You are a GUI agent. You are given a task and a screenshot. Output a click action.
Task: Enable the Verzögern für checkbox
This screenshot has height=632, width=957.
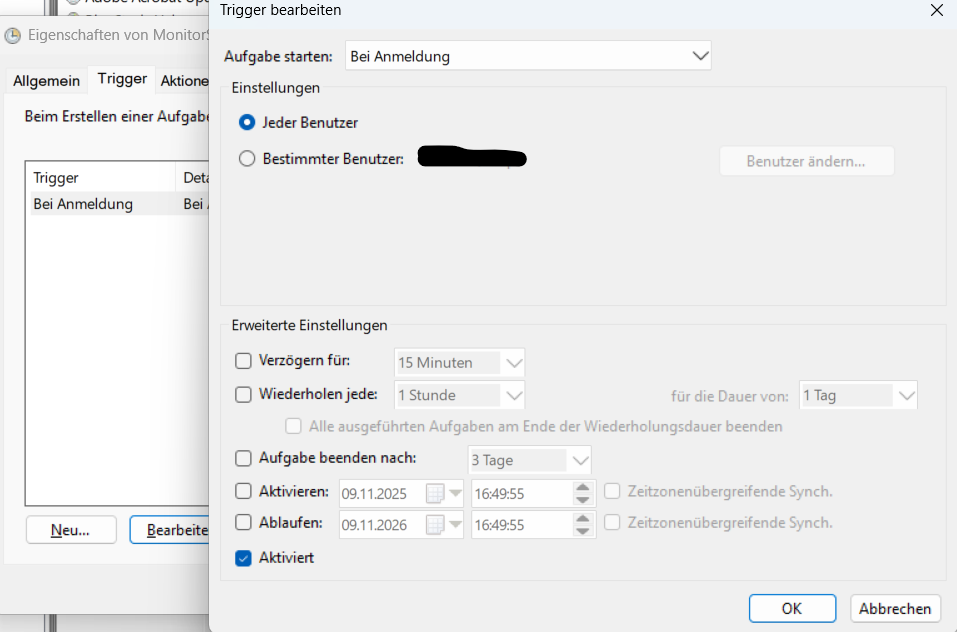[x=243, y=361]
